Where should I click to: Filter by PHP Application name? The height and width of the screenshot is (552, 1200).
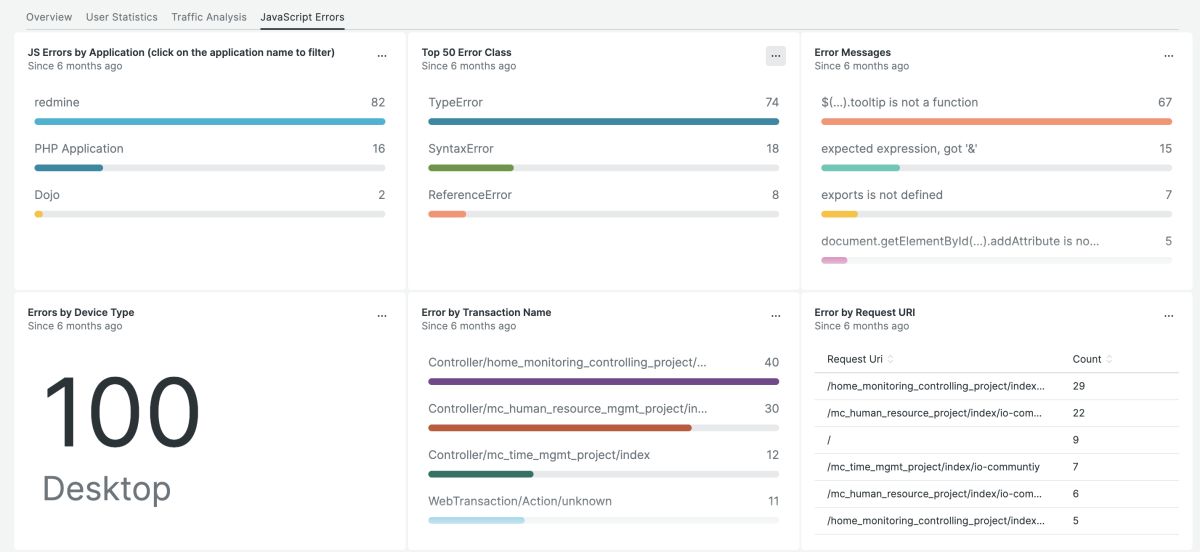(x=79, y=148)
